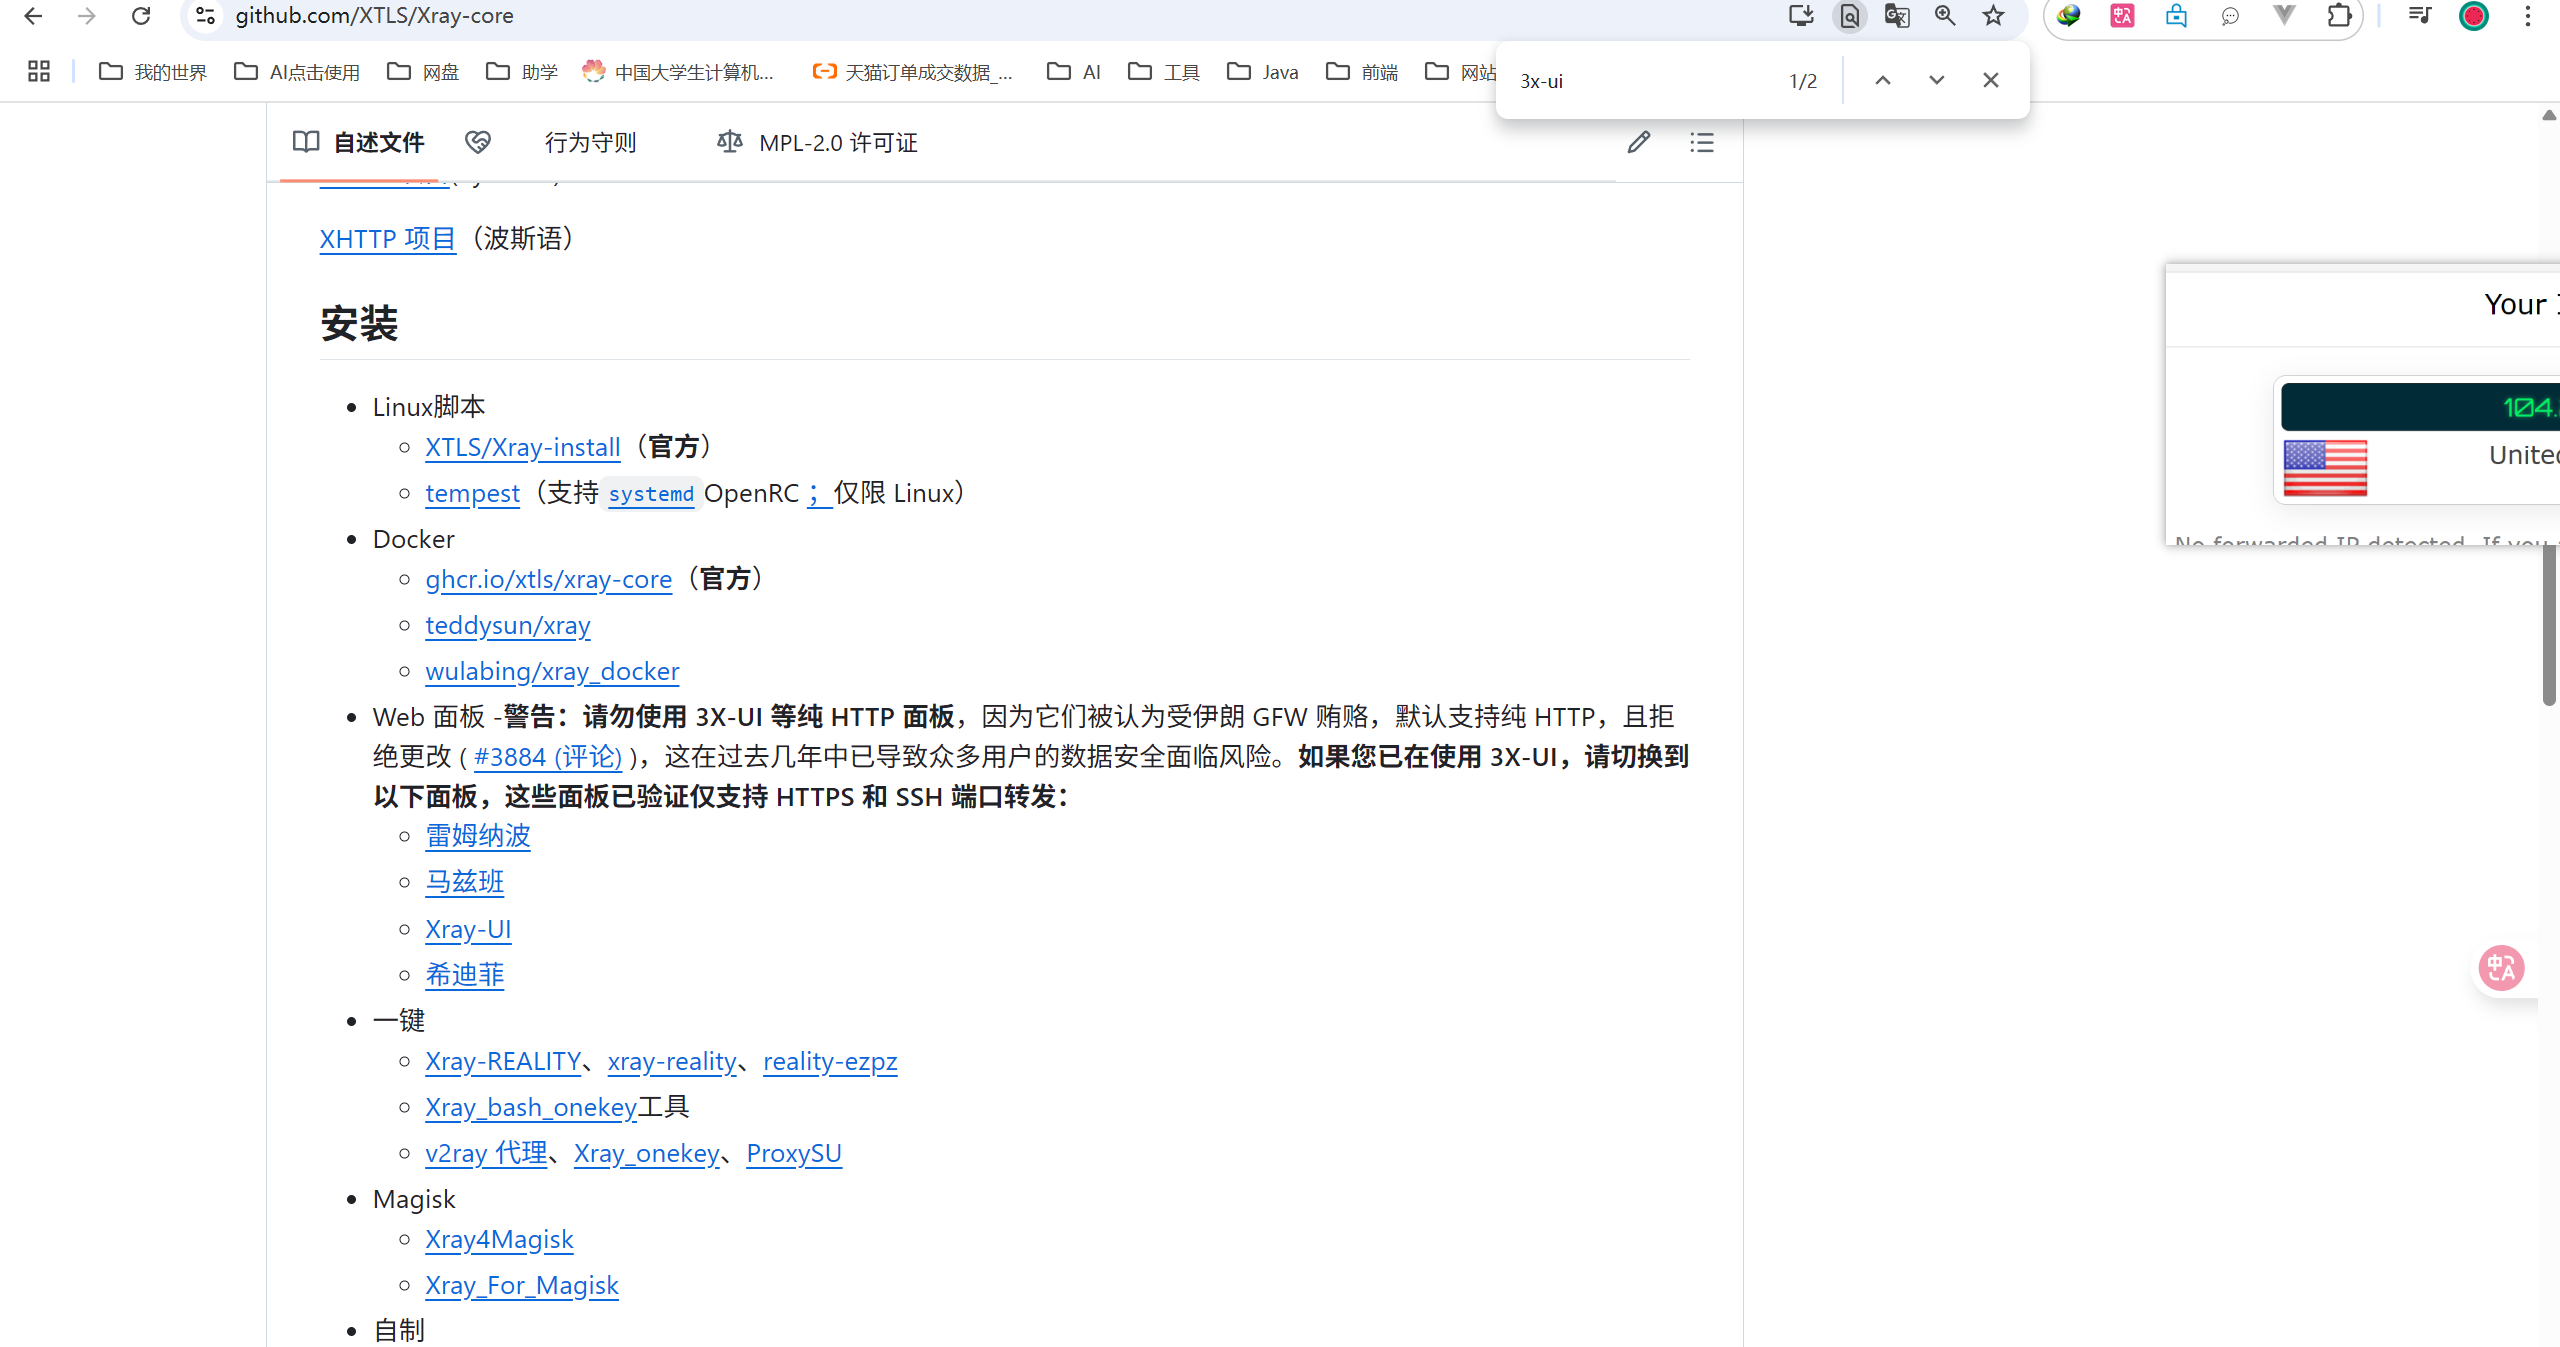
Task: Open the speech bubble chat extension
Action: tap(2230, 16)
